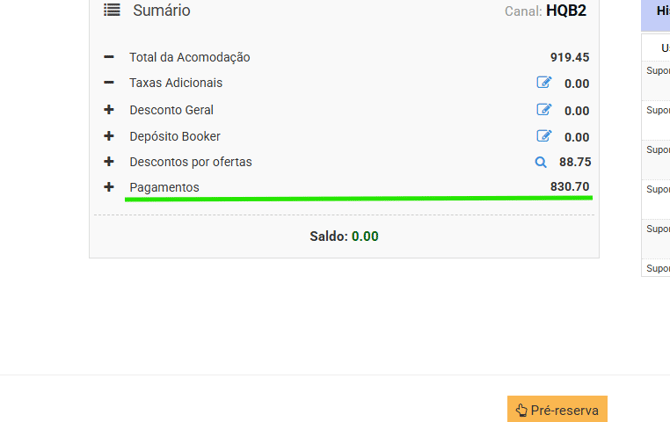Open the Desconto Geral edit icon
The width and height of the screenshot is (670, 422).
544,110
